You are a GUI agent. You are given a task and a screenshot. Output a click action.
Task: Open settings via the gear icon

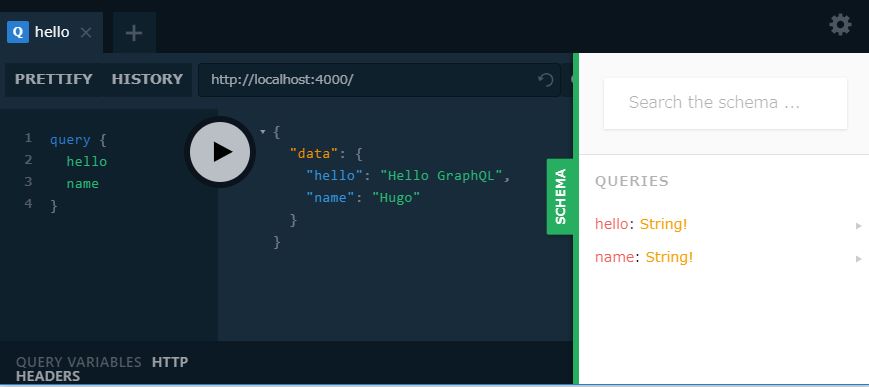(x=840, y=25)
